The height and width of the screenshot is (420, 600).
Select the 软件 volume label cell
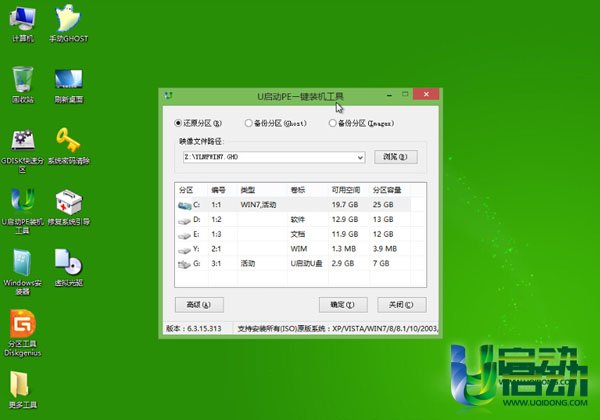298,220
